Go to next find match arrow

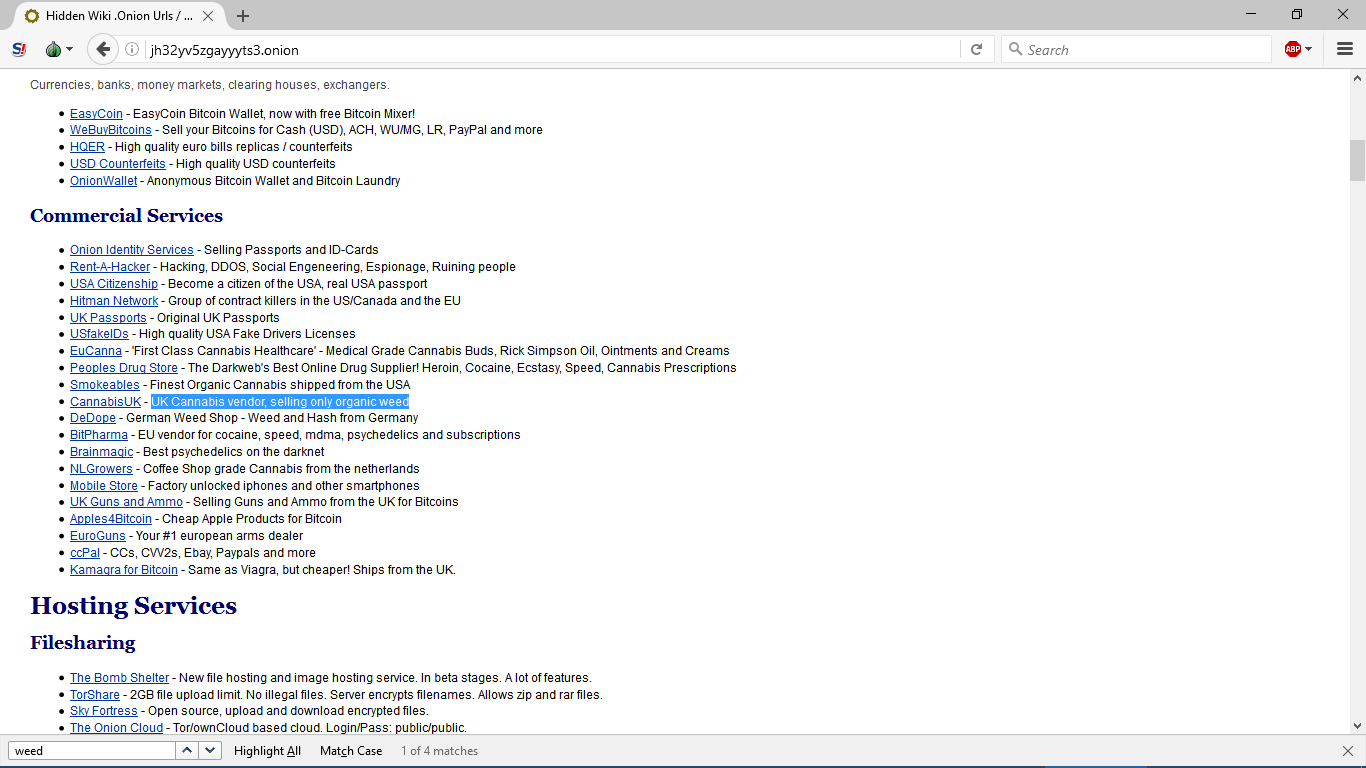click(210, 750)
